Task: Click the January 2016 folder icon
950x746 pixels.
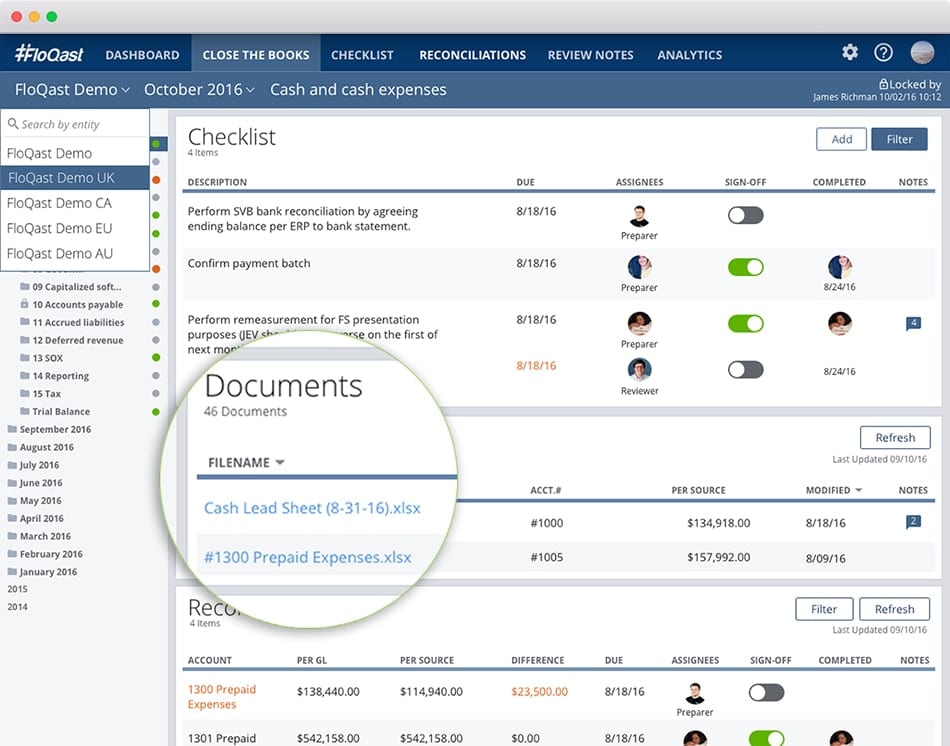Action: click(x=12, y=571)
